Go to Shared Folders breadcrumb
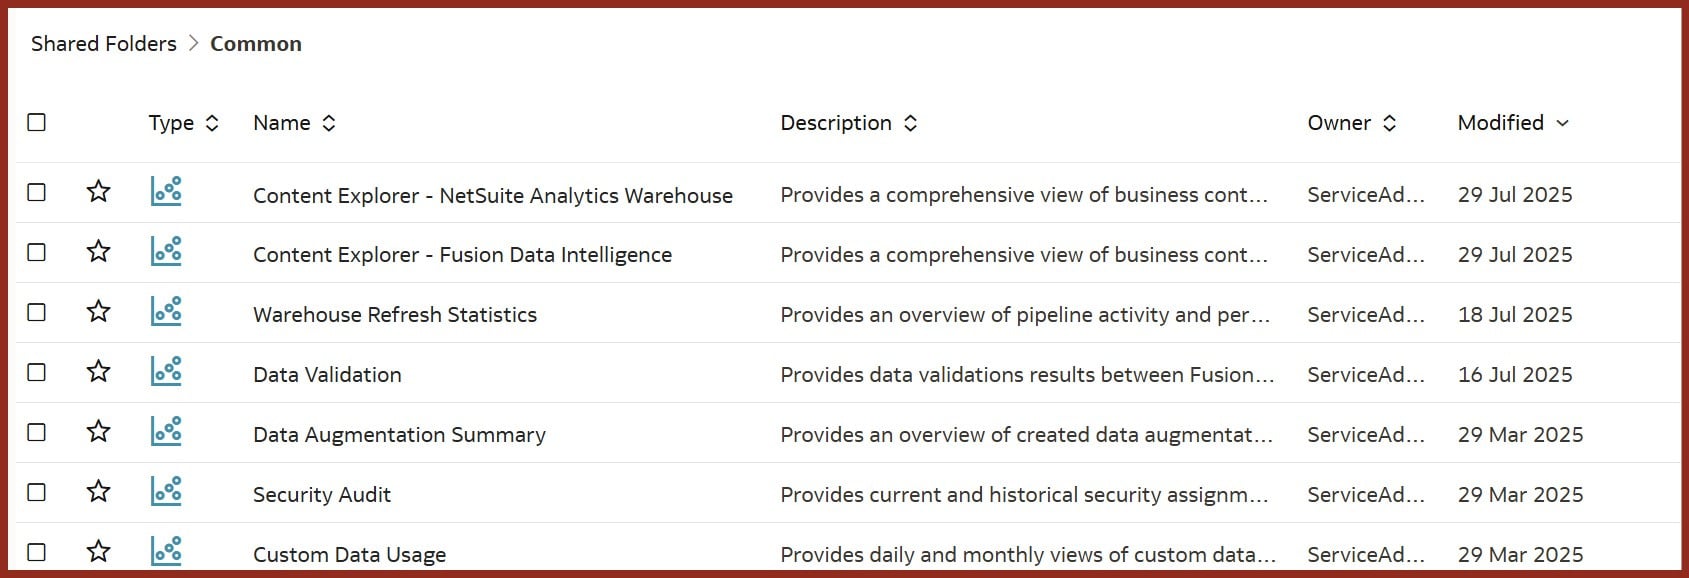Image resolution: width=1689 pixels, height=578 pixels. tap(104, 44)
